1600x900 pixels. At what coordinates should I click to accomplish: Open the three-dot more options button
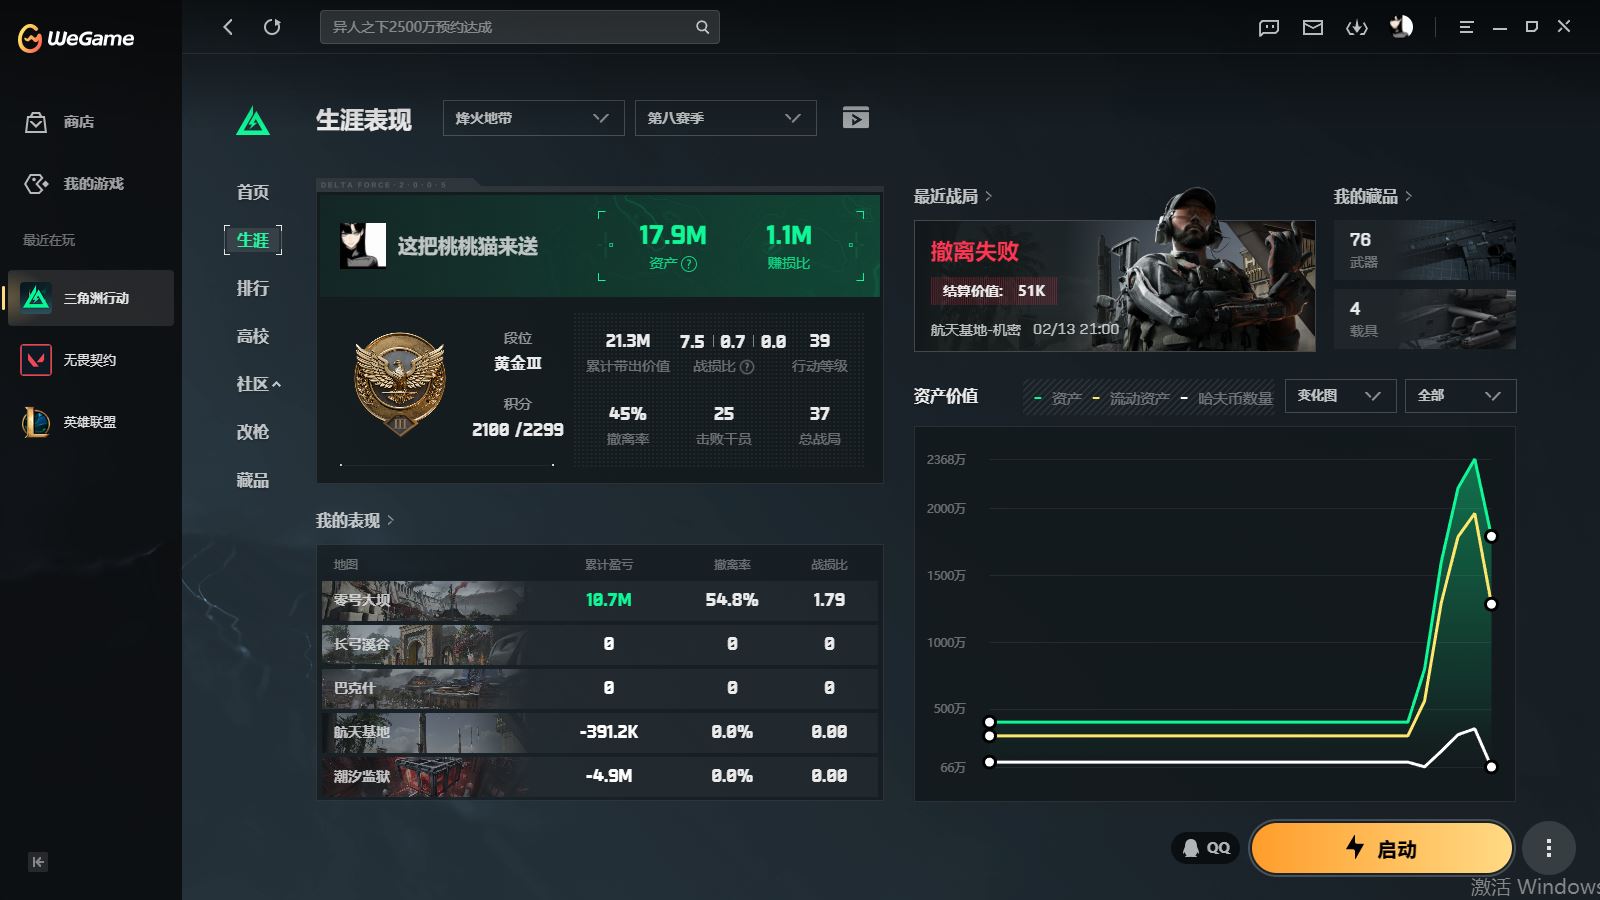click(x=1549, y=849)
